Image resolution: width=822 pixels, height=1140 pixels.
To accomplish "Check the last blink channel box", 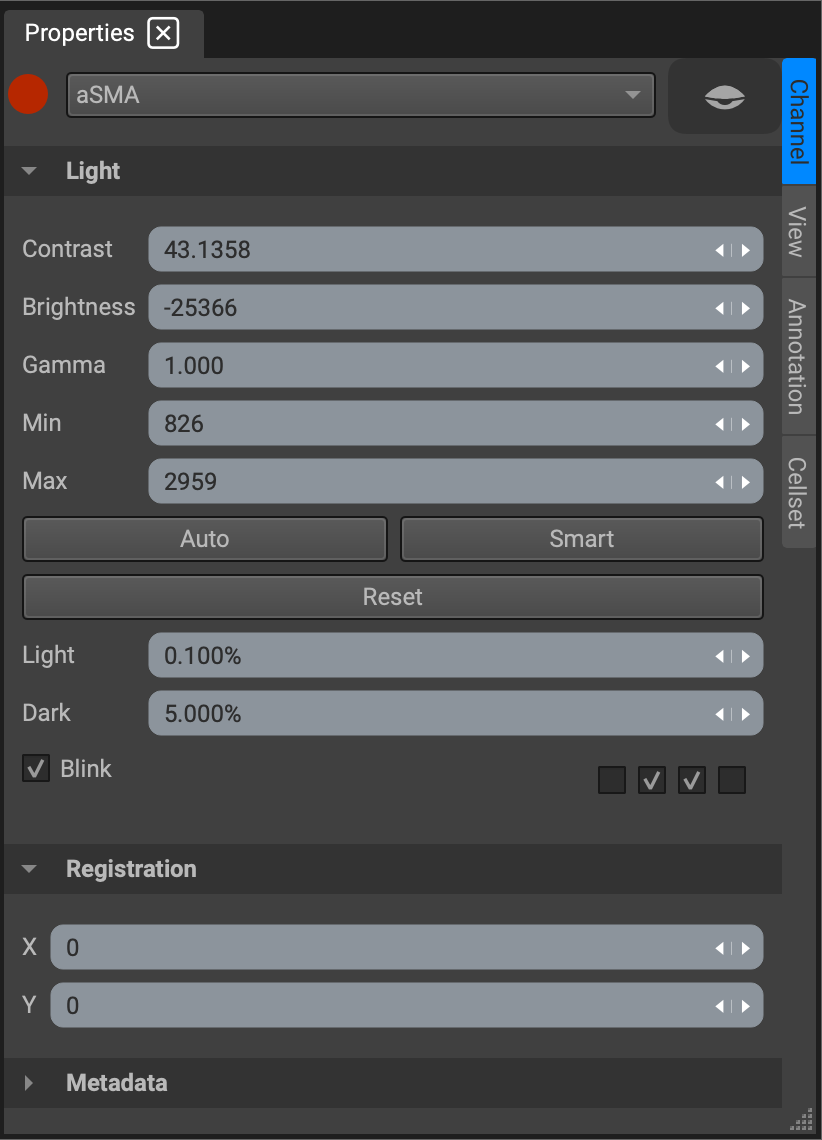I will pyautogui.click(x=732, y=780).
